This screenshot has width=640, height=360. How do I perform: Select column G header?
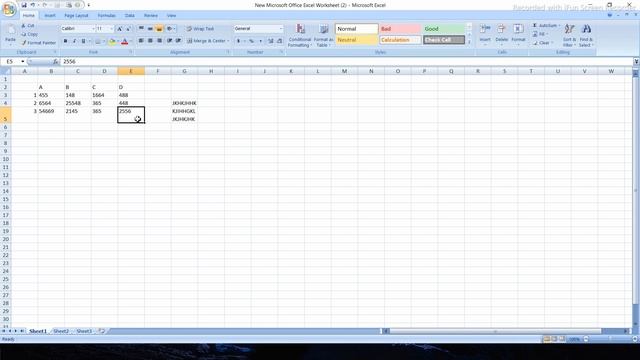click(184, 71)
